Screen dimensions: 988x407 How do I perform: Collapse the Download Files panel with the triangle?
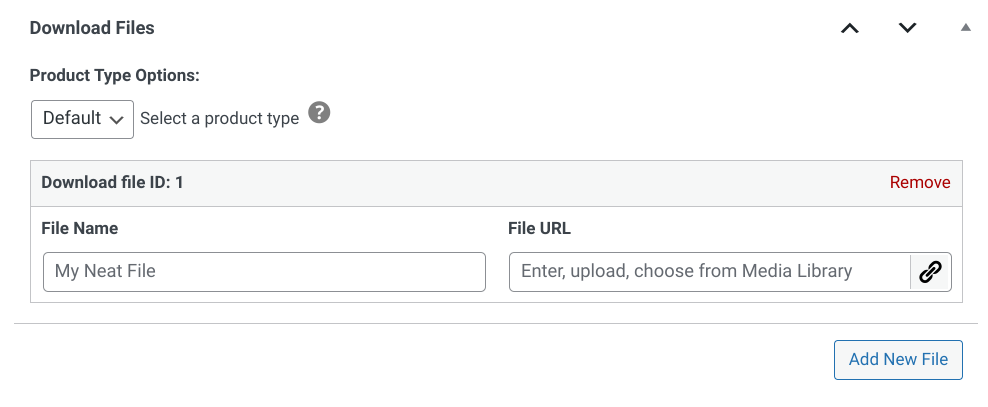(x=965, y=28)
